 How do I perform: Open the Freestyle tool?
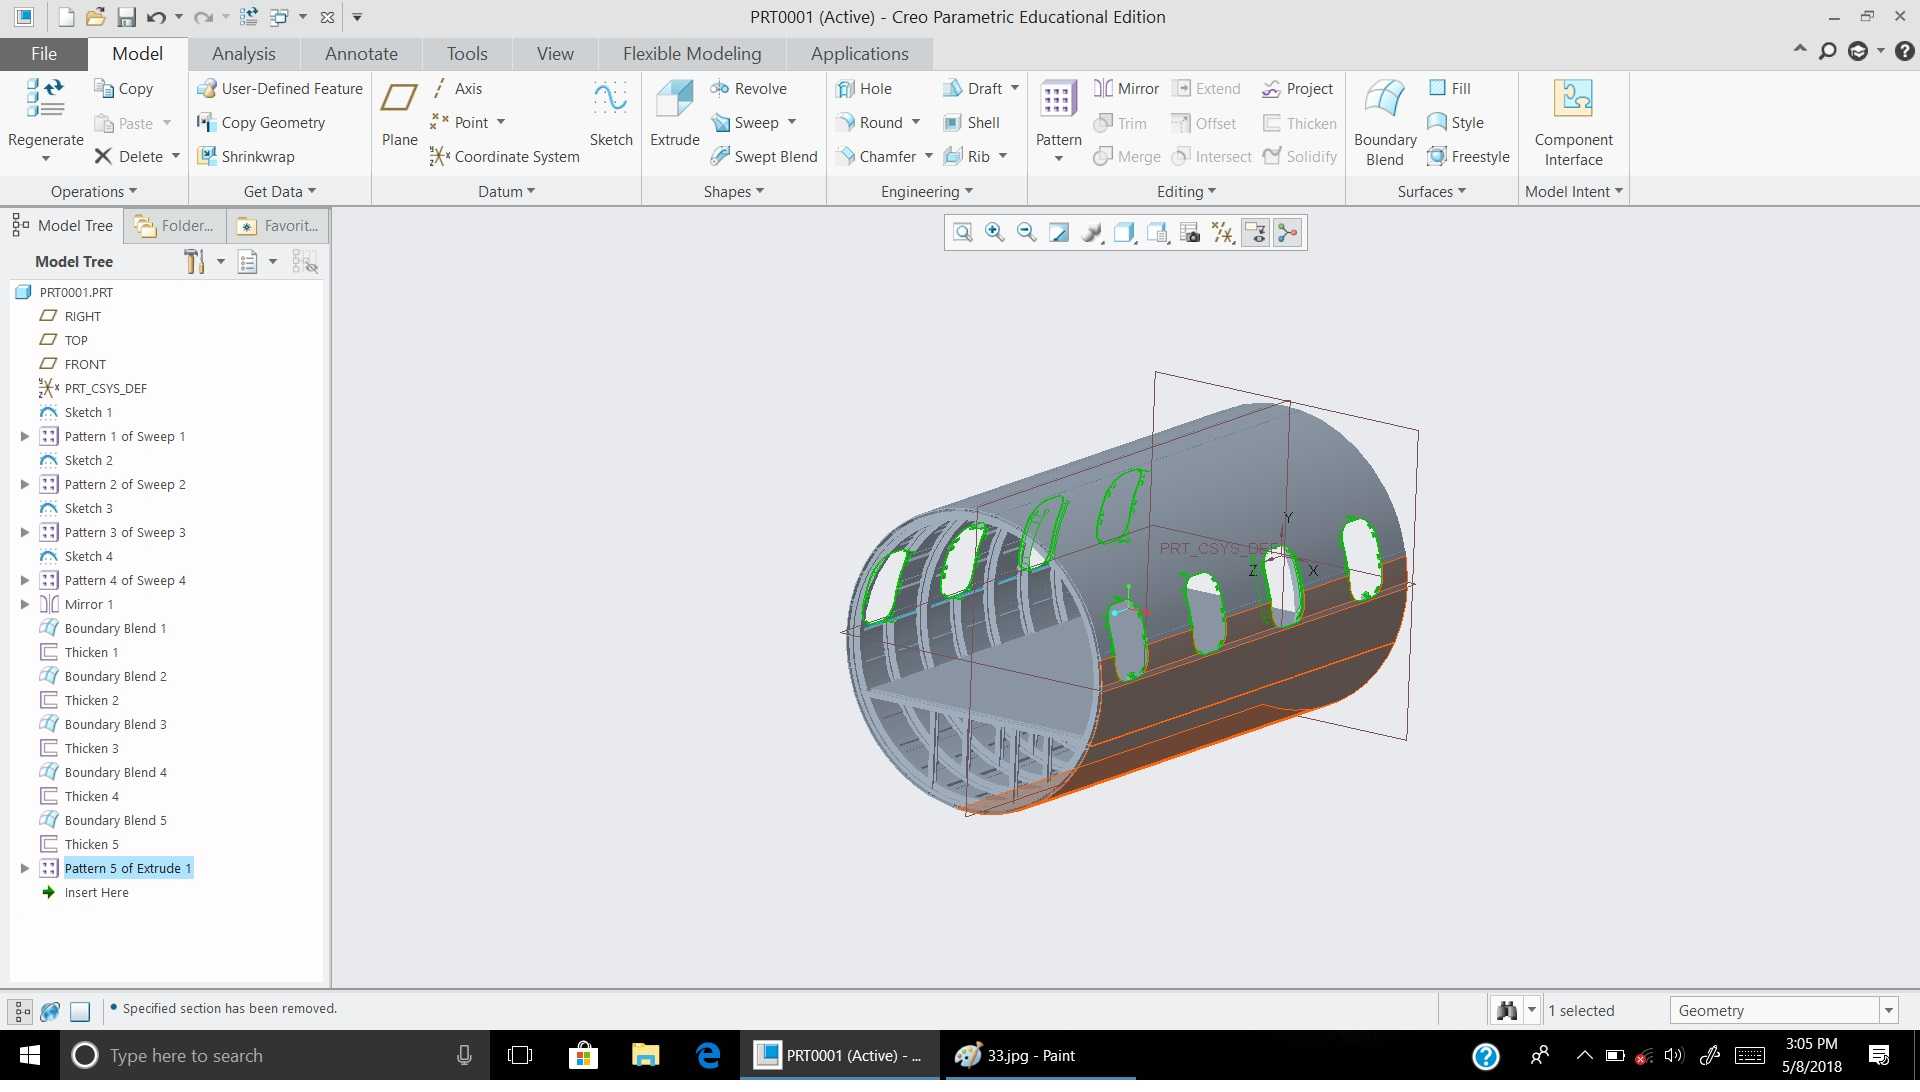point(1469,156)
